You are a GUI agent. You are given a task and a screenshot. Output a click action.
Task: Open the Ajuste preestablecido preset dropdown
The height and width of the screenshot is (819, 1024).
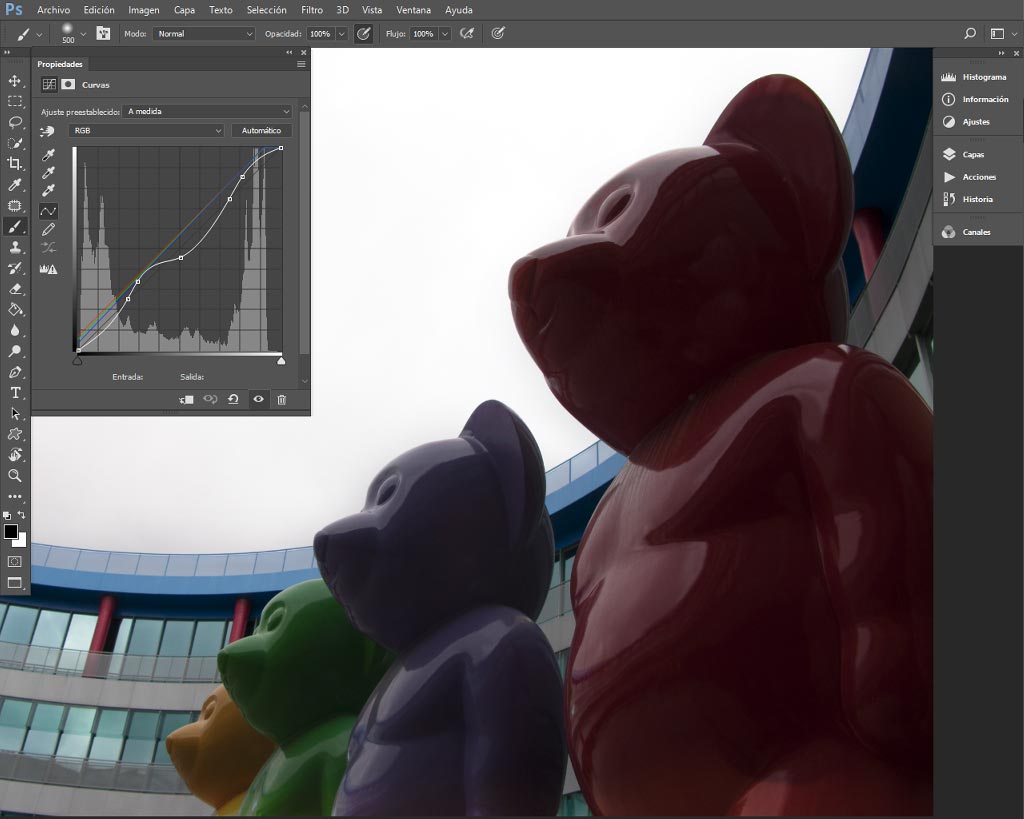tap(208, 112)
